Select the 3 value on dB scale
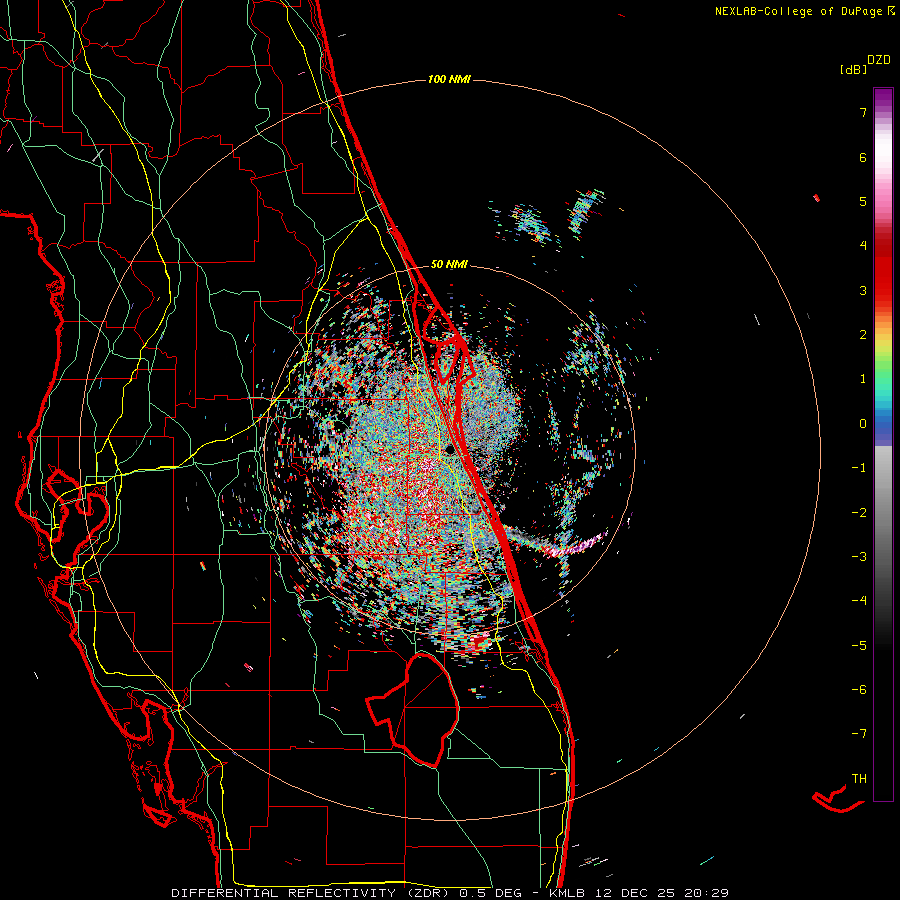Viewport: 900px width, 900px height. 863,290
